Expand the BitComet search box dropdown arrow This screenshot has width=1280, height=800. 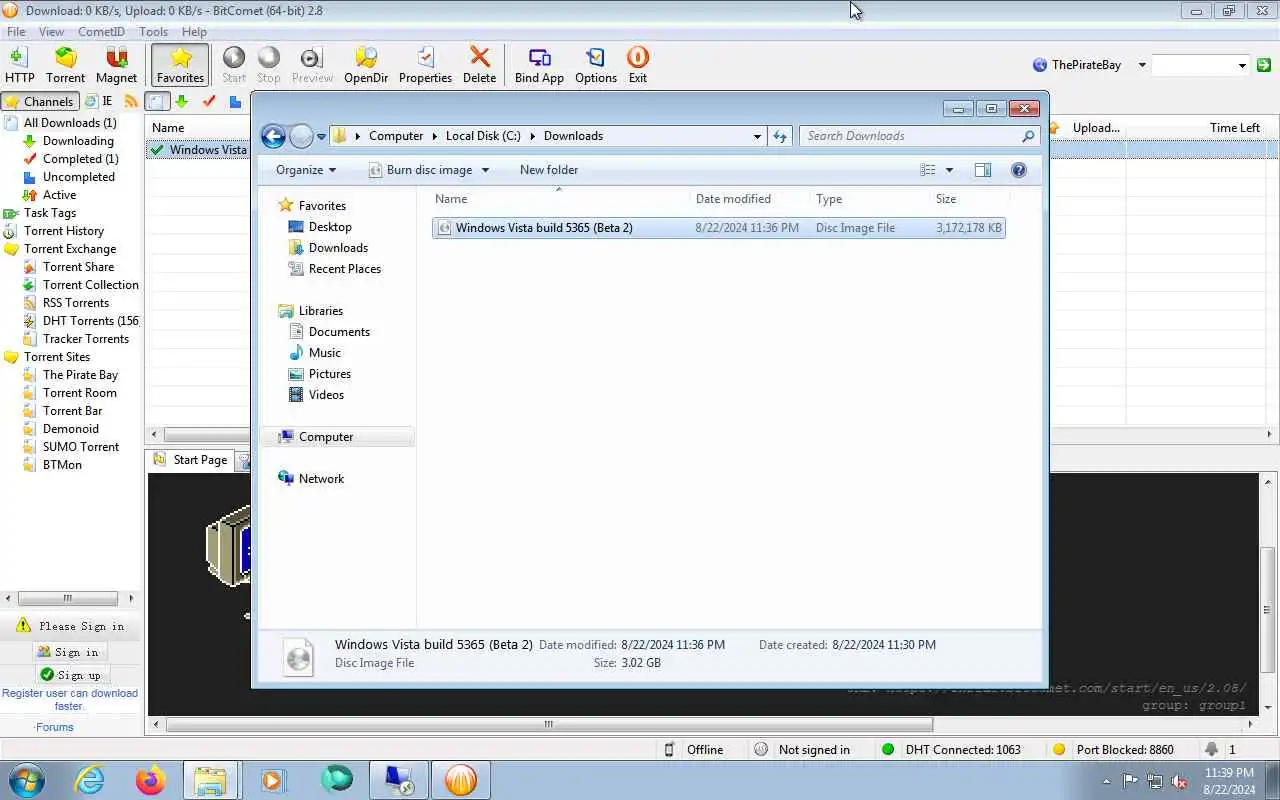(1242, 65)
